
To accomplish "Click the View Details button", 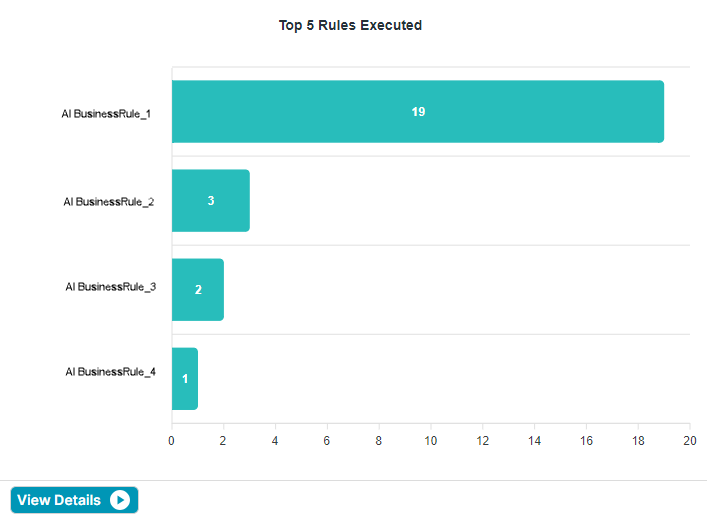I will point(74,500).
